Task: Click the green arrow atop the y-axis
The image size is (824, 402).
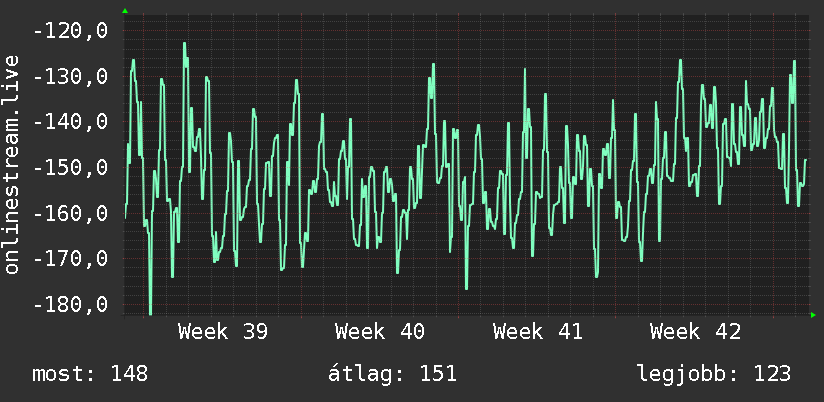Action: 125,11
